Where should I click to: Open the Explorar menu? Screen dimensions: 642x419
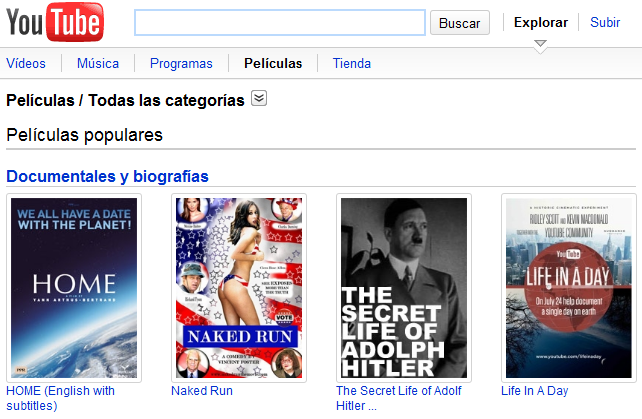click(x=541, y=22)
